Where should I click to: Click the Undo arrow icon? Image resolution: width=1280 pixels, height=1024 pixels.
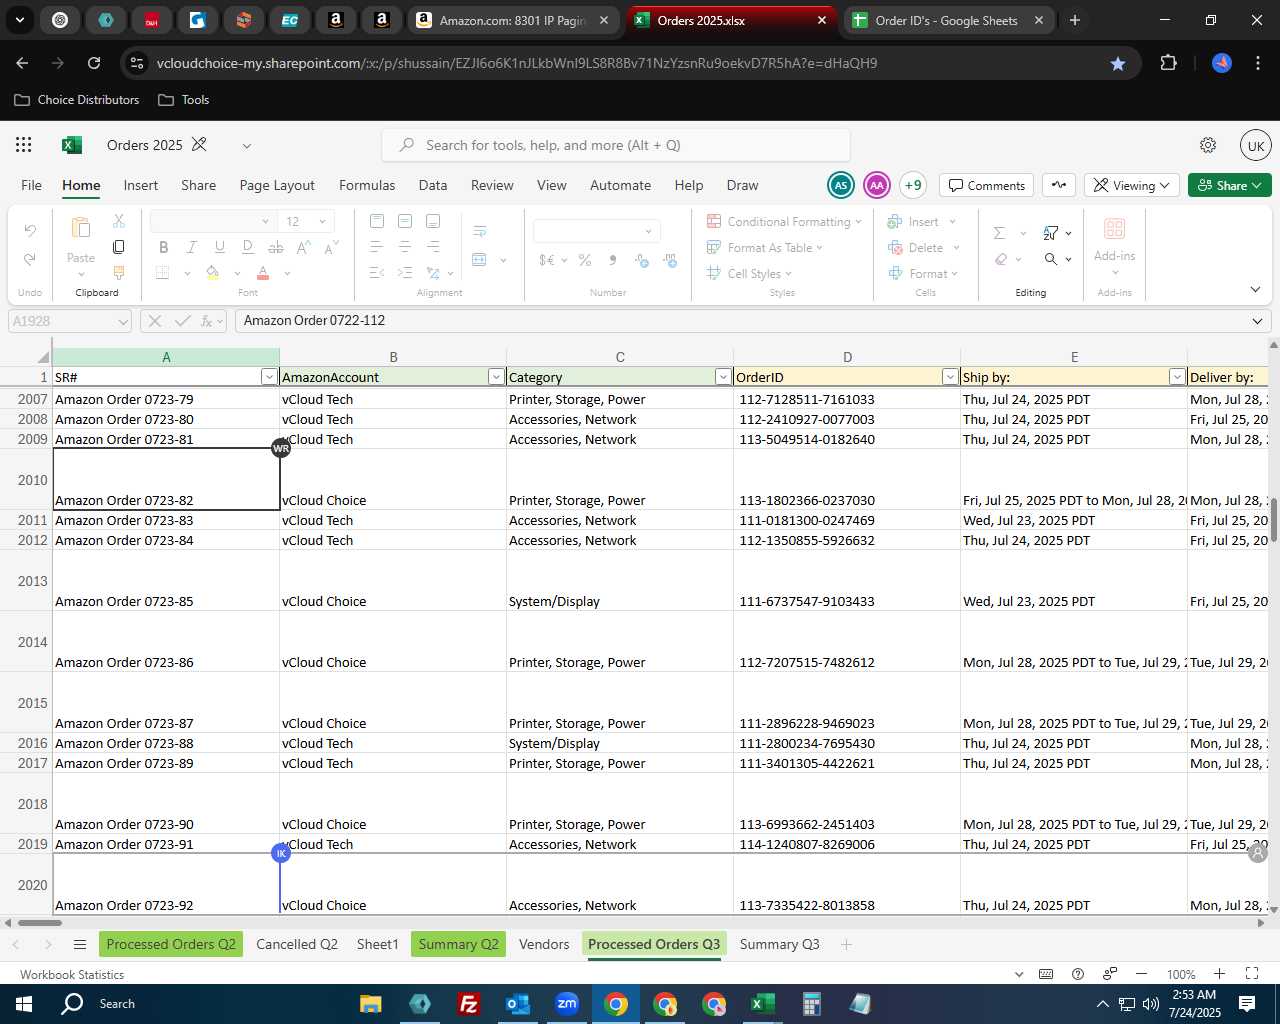pyautogui.click(x=30, y=231)
